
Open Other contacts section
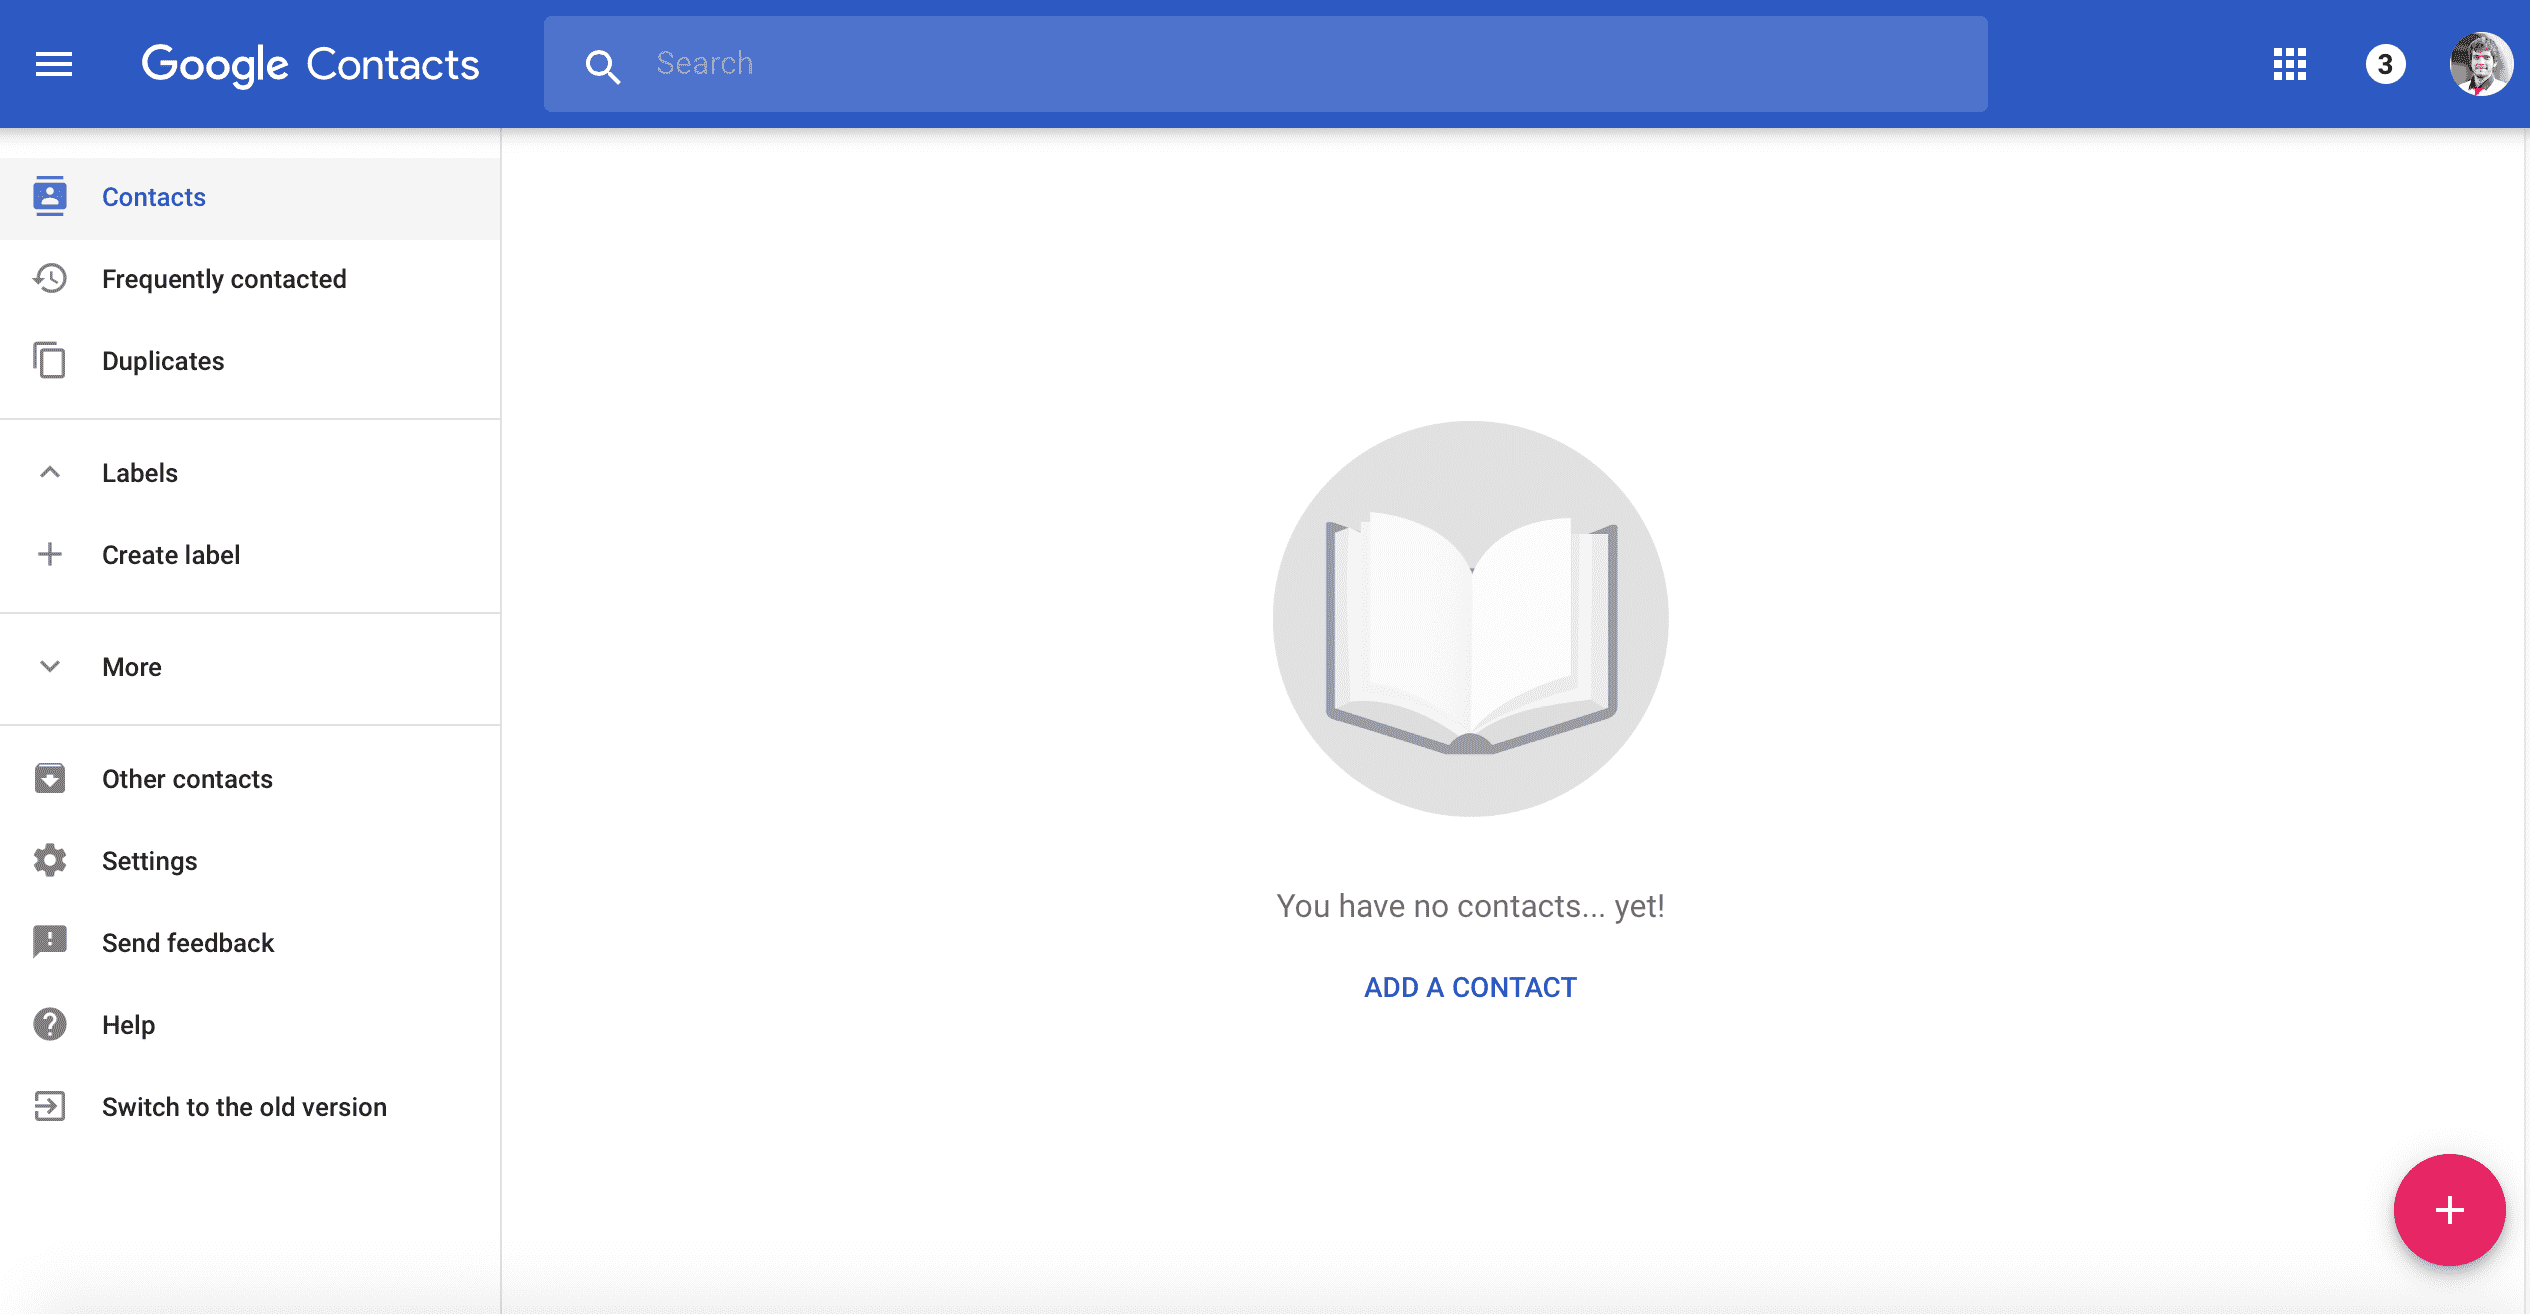point(186,778)
